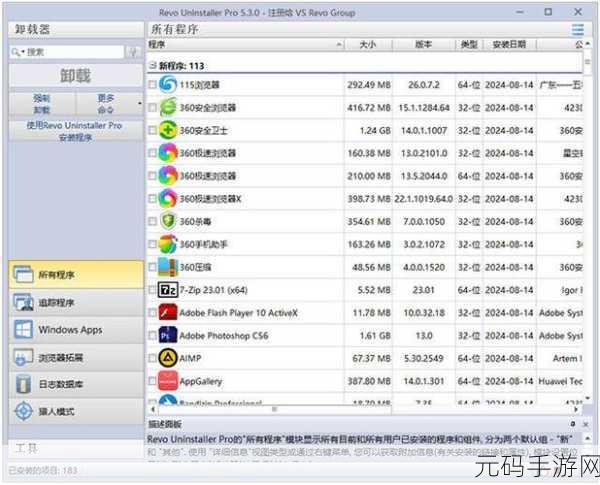The width and height of the screenshot is (600, 485).
Task: Sort by the 类型 column header
Action: click(469, 45)
